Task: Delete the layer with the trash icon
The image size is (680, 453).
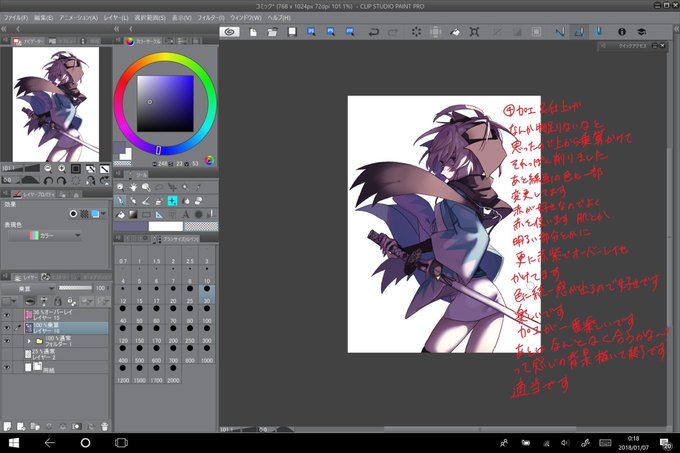Action: 104,427
